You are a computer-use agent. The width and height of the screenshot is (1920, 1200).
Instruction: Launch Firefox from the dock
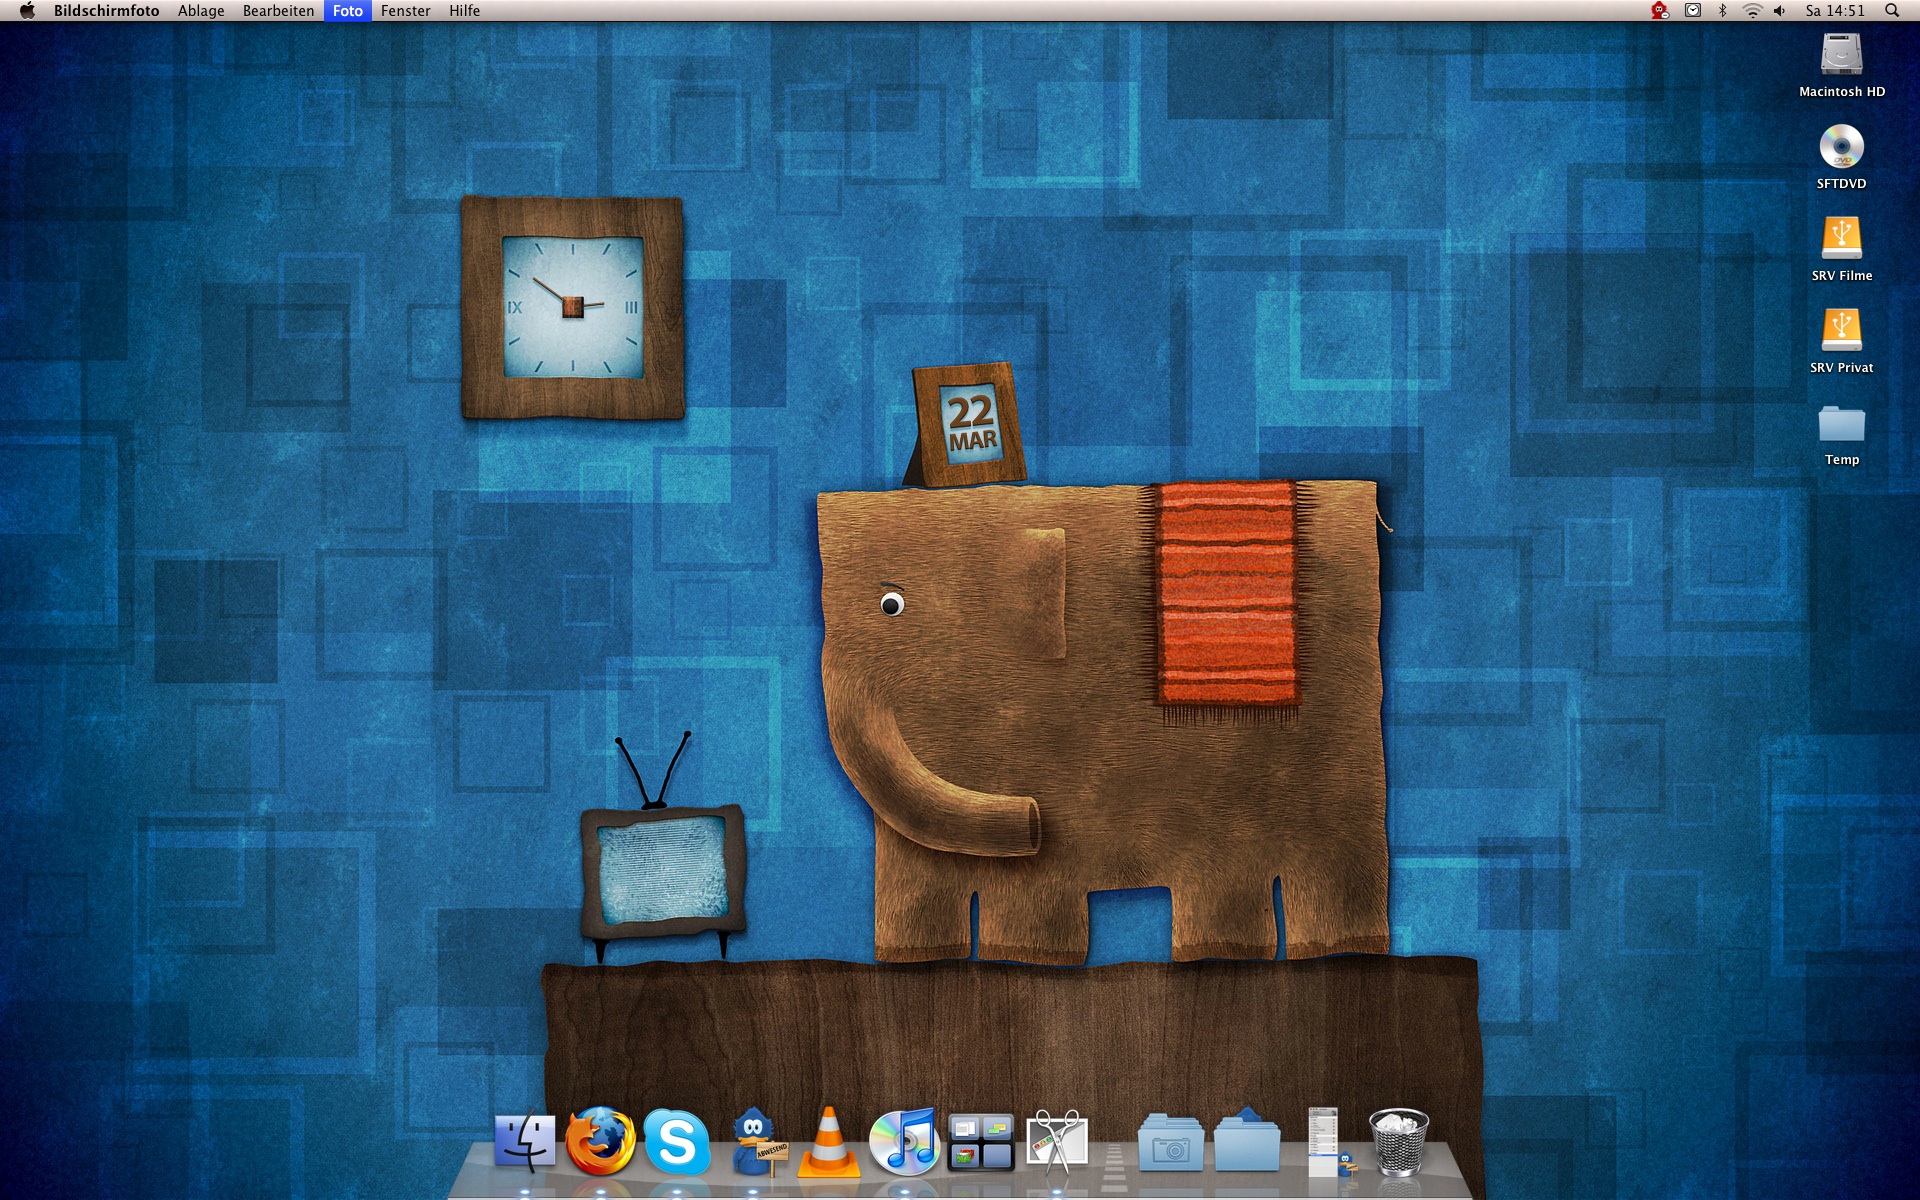(600, 1142)
